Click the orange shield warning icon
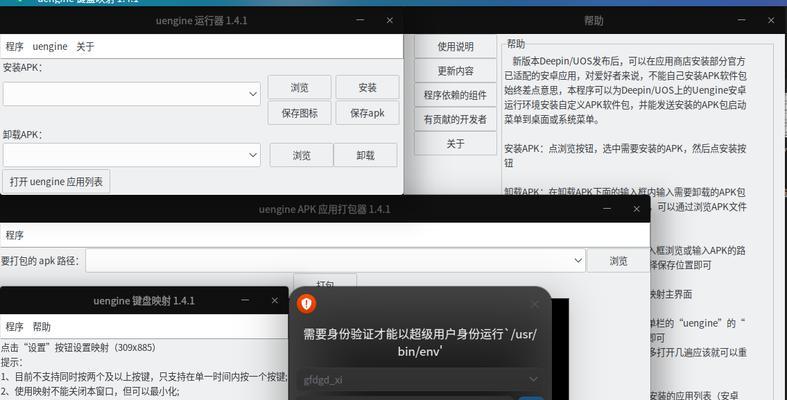Viewport: 787px width, 400px height. click(x=307, y=304)
